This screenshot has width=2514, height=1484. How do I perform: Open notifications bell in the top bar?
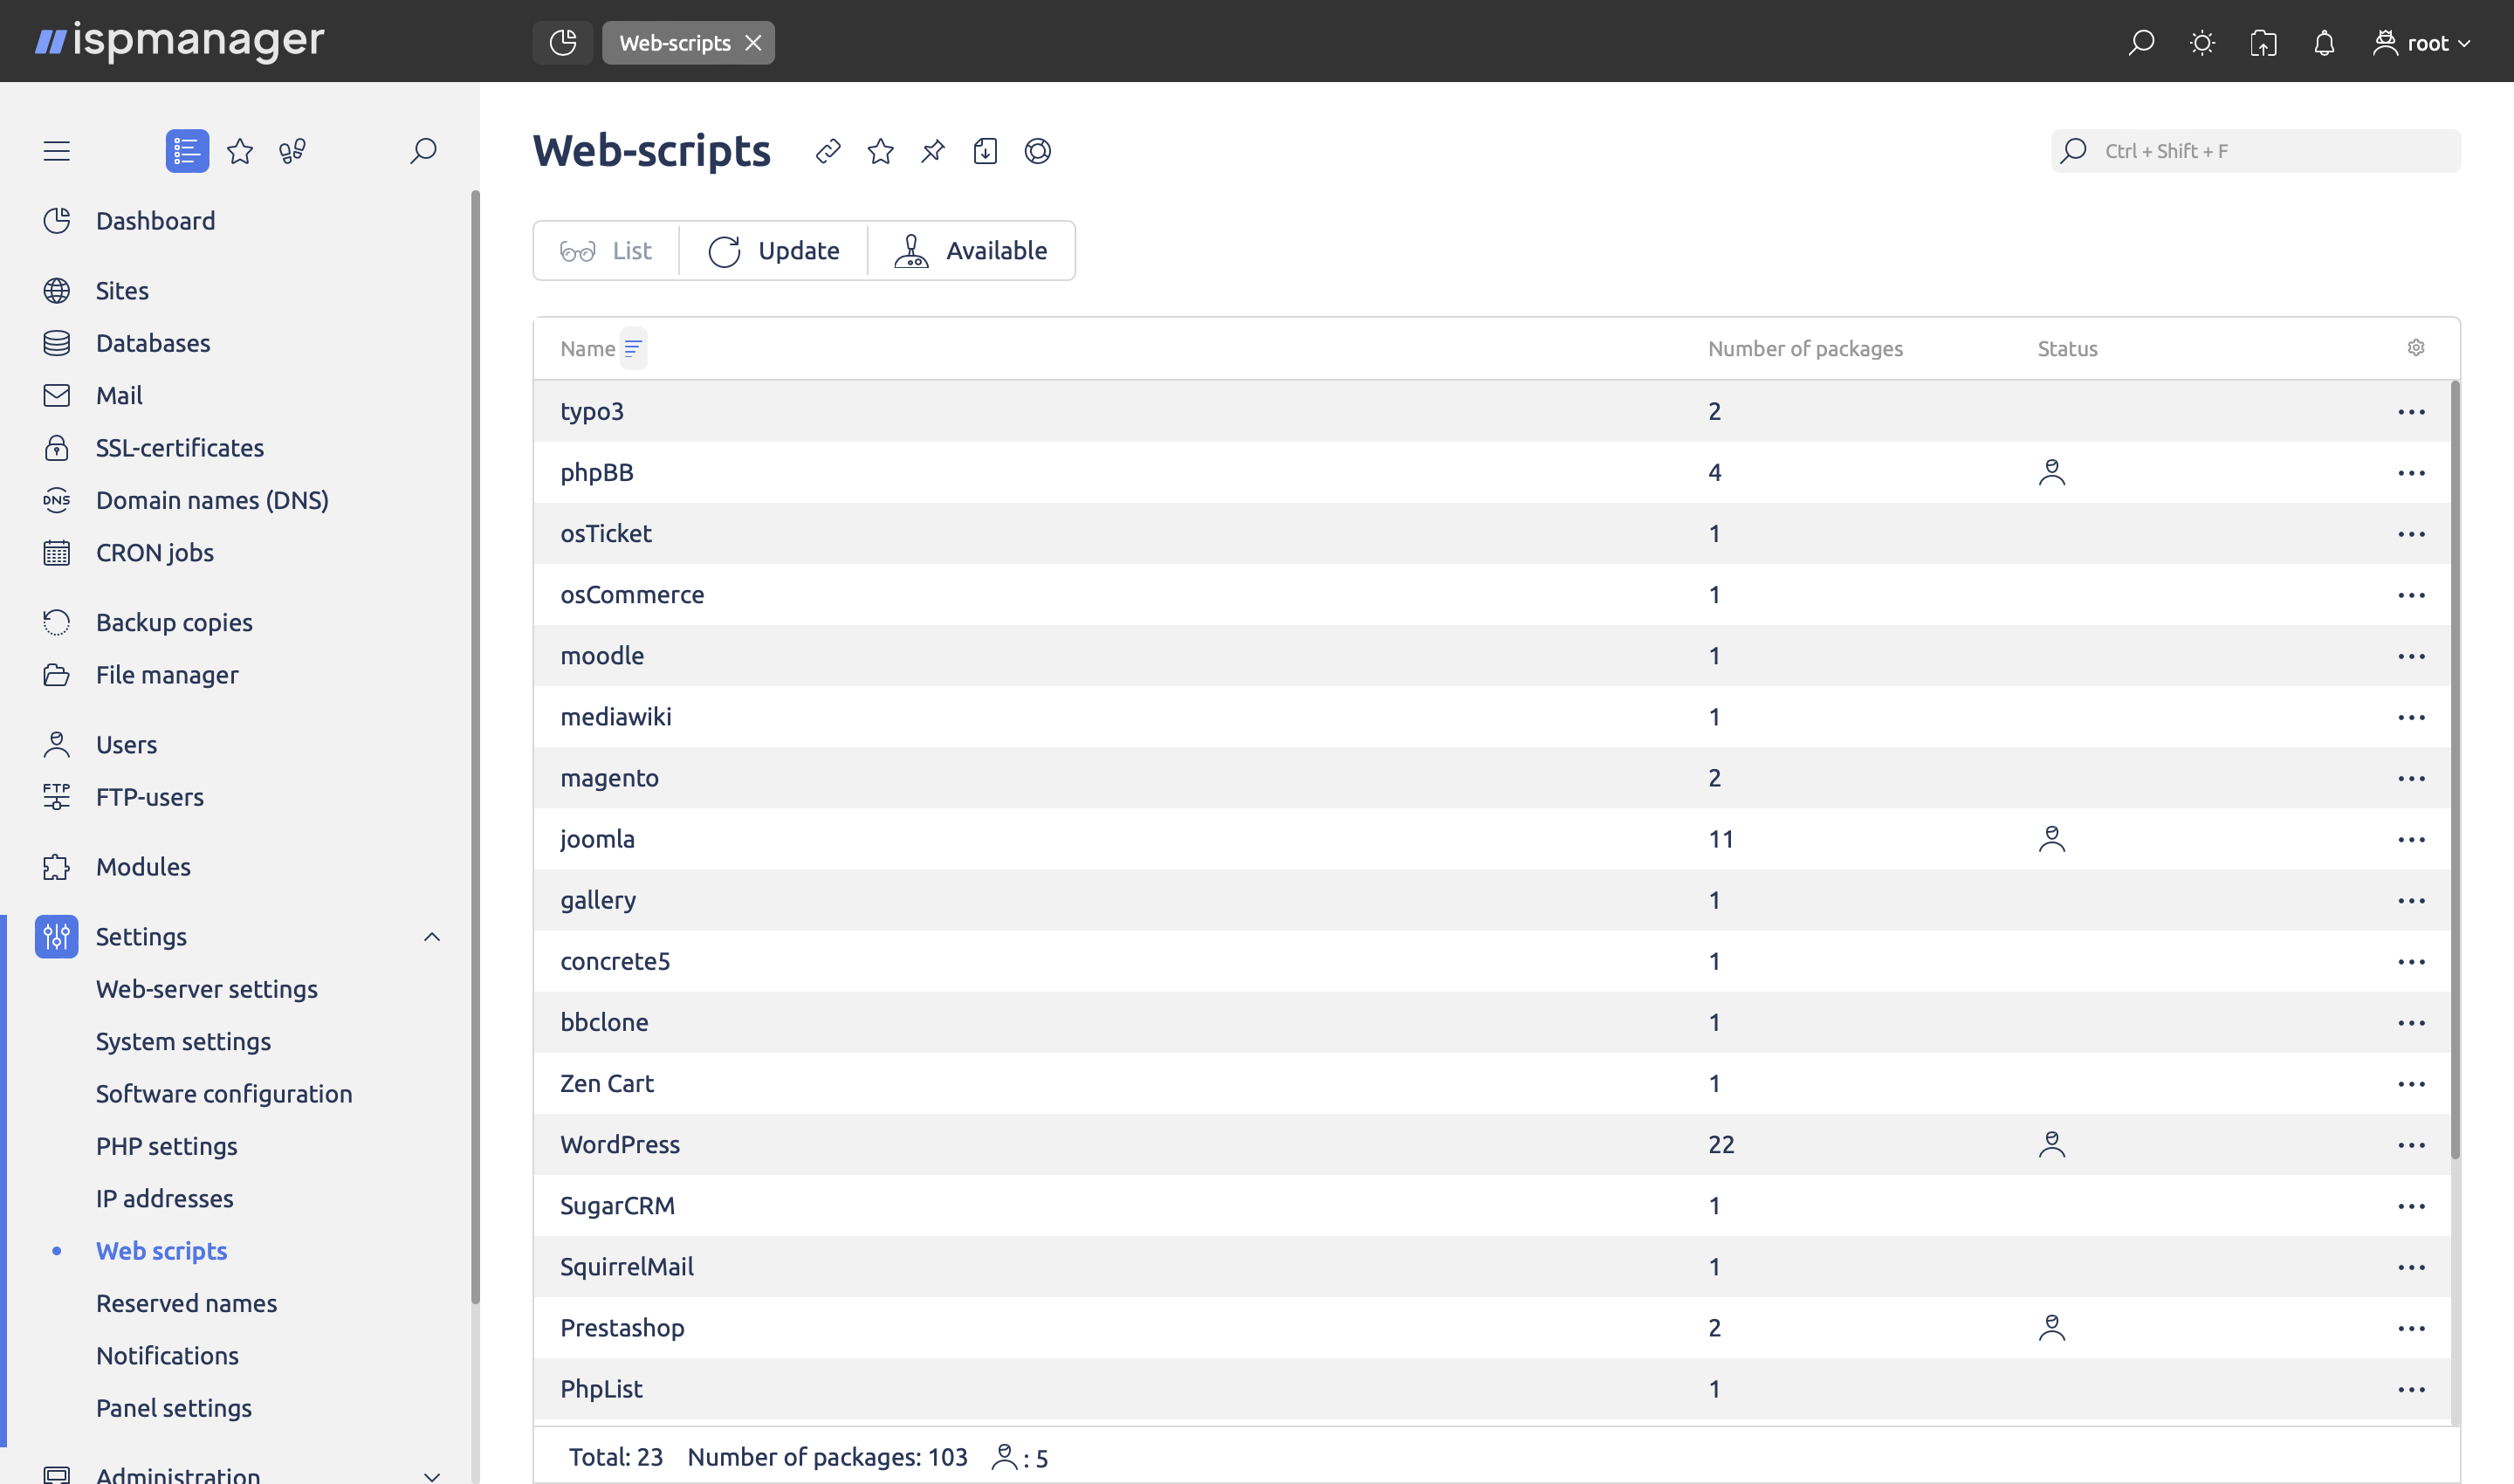tap(2324, 43)
